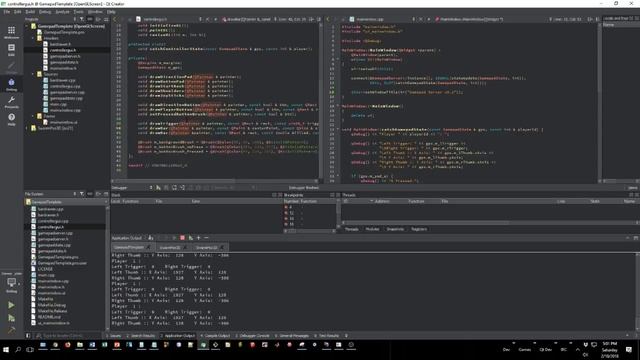
Task: Click the locator search input field
Action: pyautogui.click(x=67, y=336)
